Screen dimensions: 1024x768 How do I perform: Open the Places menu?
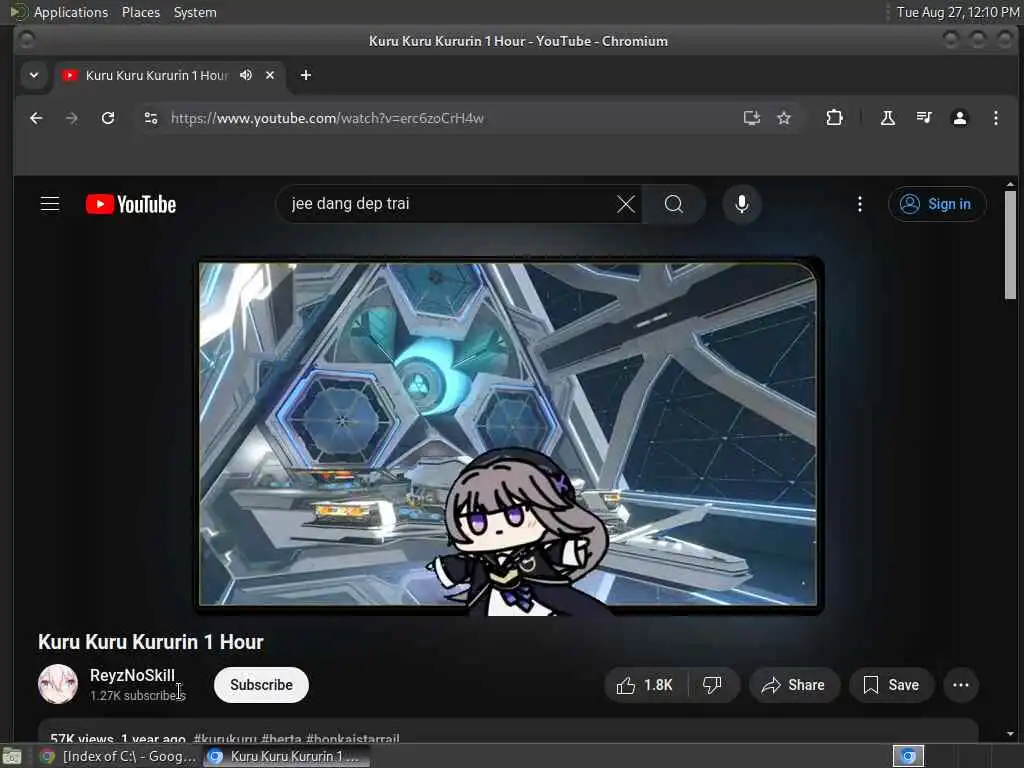[141, 12]
